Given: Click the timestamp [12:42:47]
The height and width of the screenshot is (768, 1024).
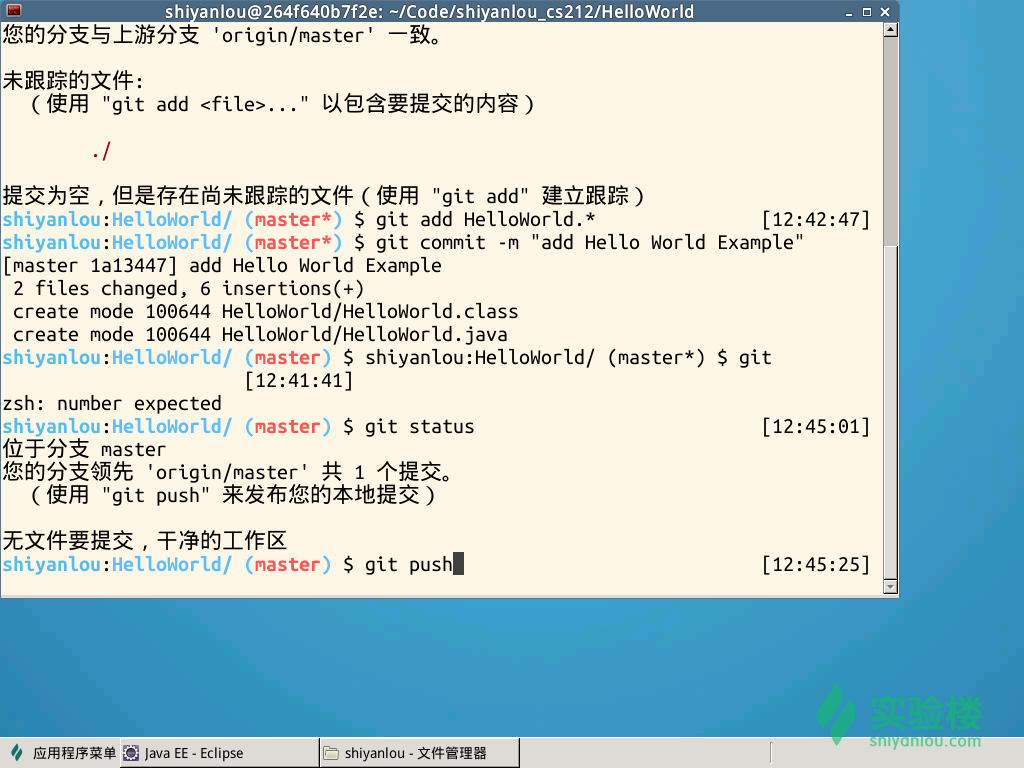Looking at the screenshot, I should coord(816,219).
